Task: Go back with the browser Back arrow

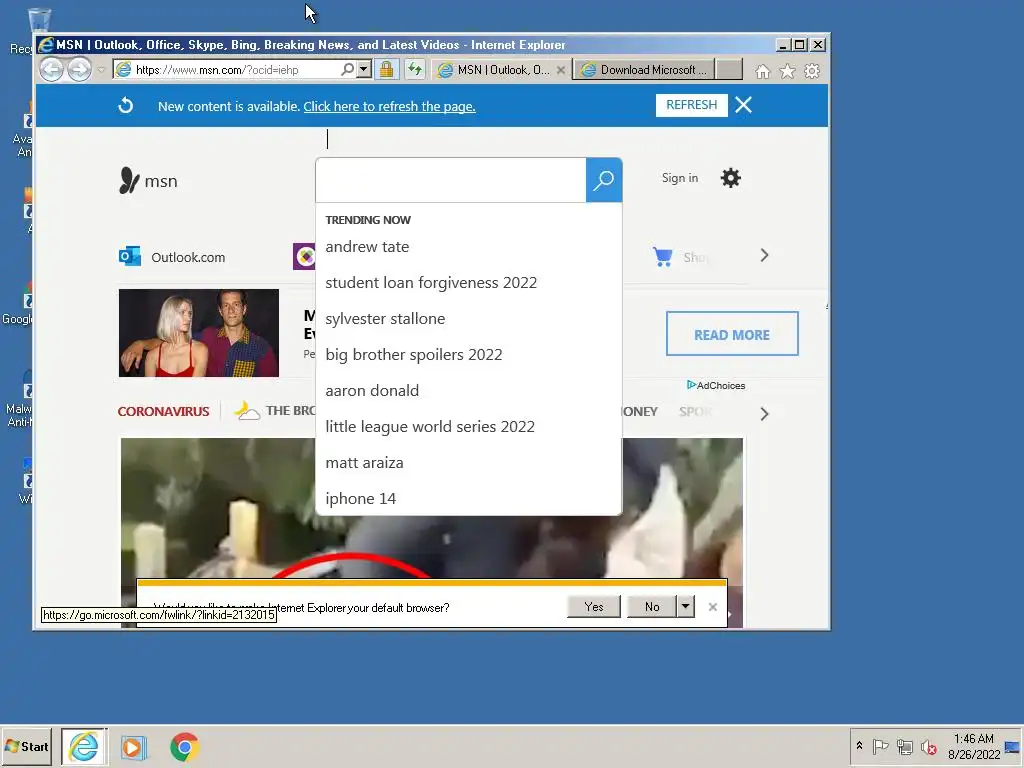Action: (x=52, y=69)
